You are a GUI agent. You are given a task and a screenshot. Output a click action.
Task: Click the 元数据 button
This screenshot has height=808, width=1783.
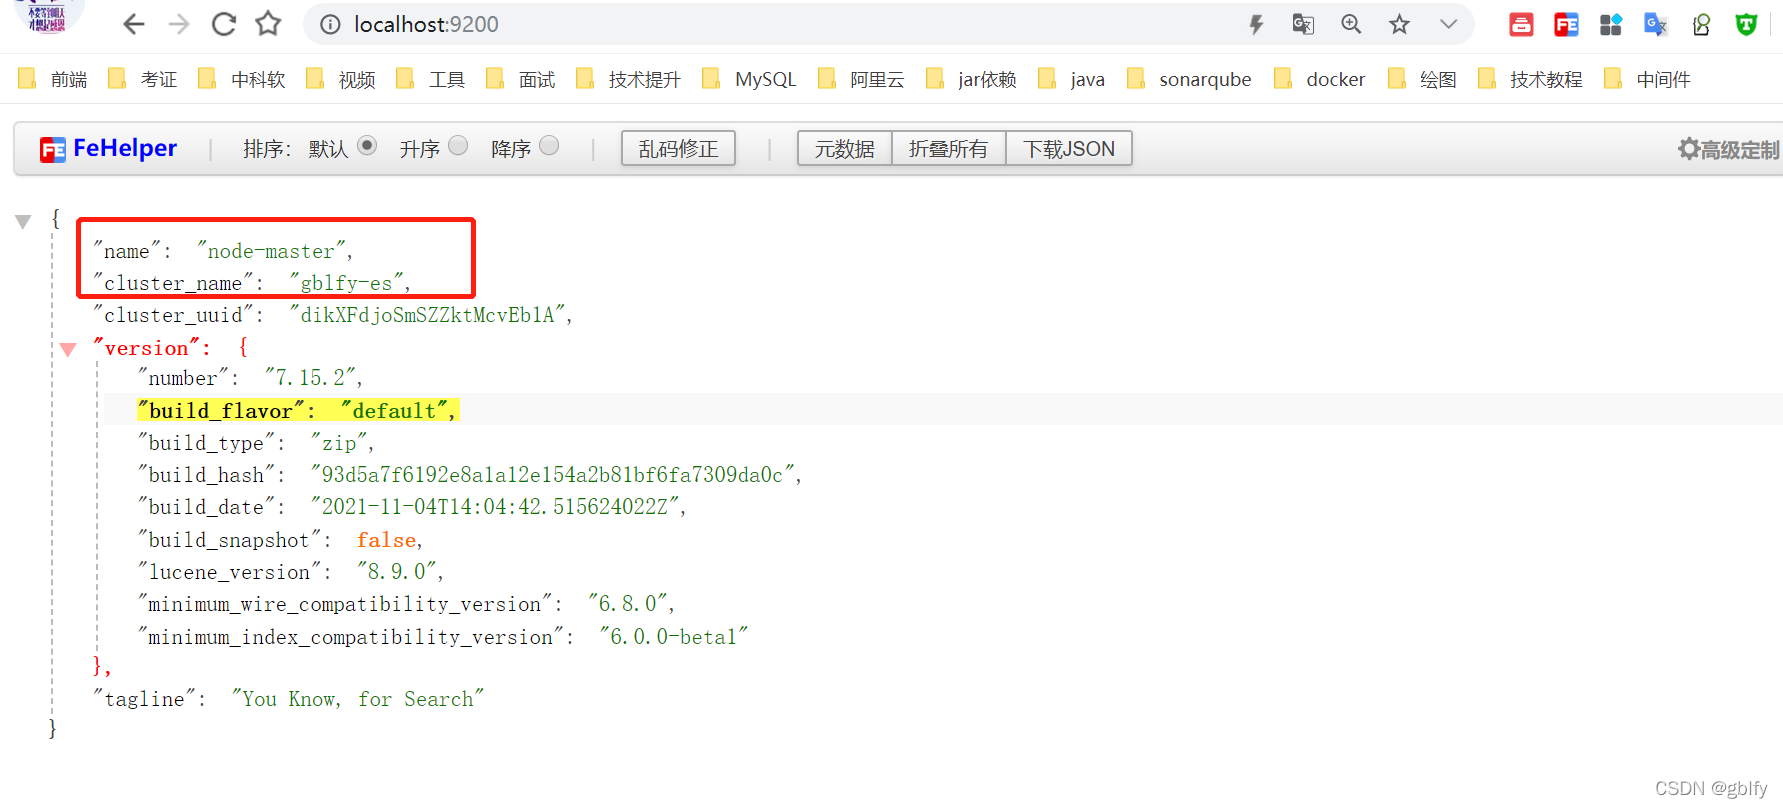point(844,148)
